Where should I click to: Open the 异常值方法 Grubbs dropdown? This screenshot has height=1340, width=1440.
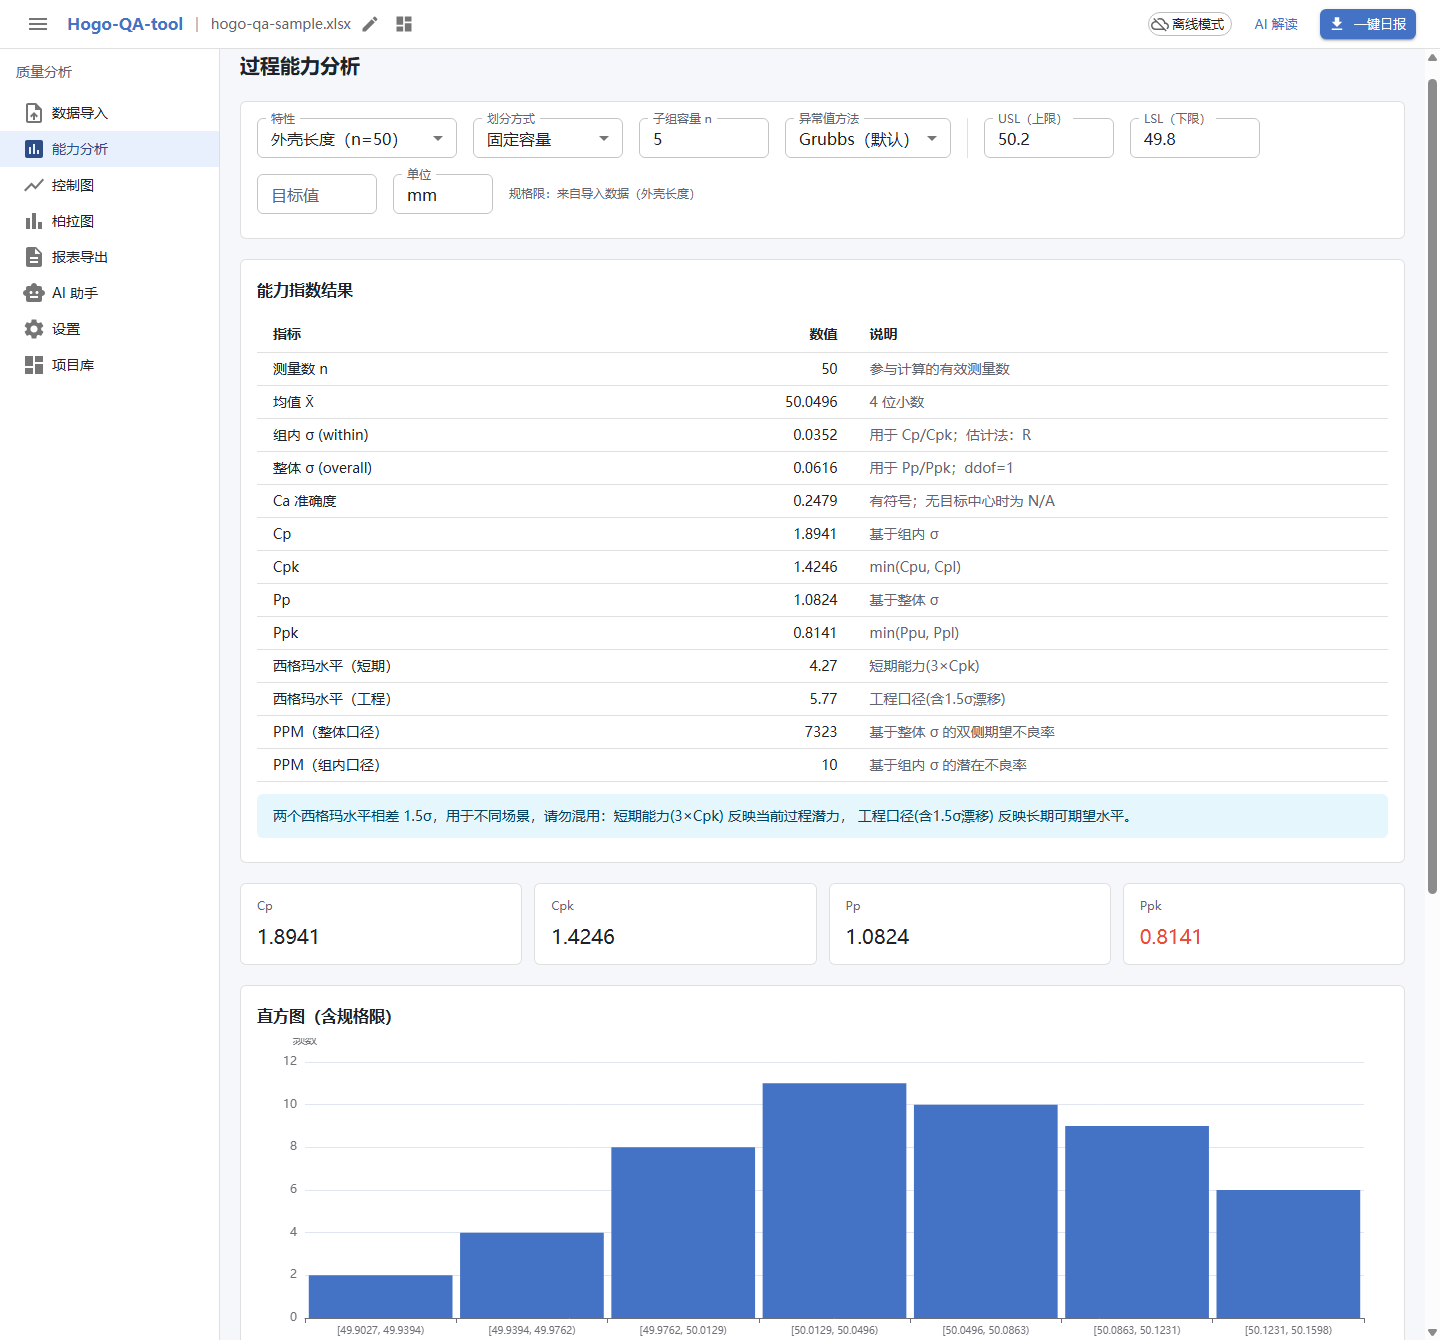[x=868, y=138]
